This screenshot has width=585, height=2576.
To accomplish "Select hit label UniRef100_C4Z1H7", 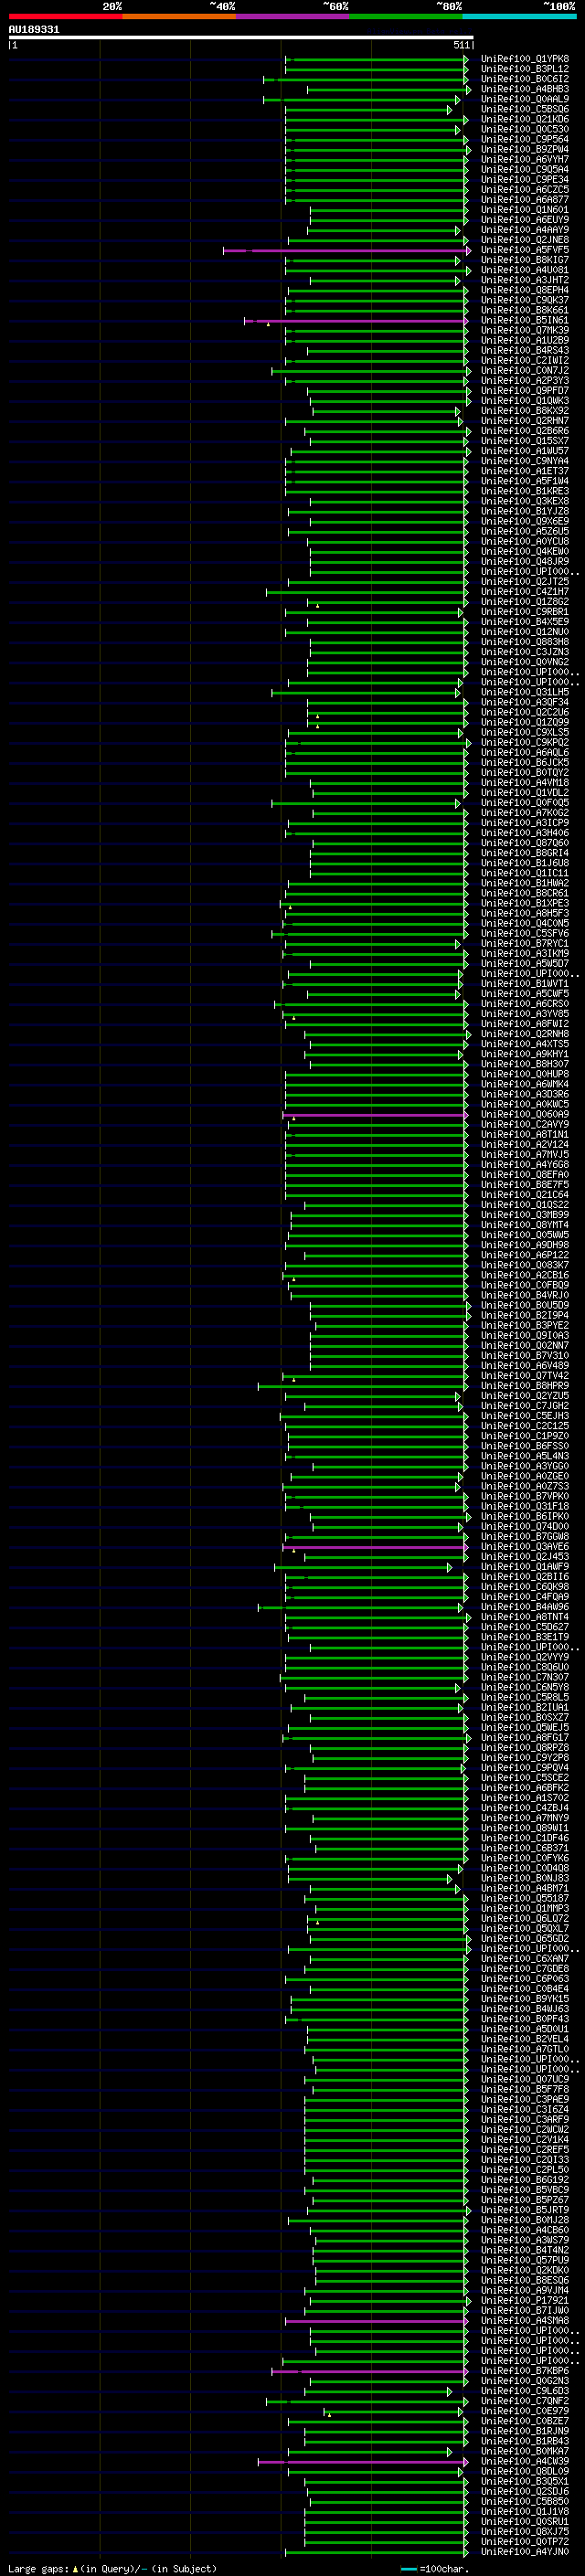I will [x=525, y=592].
